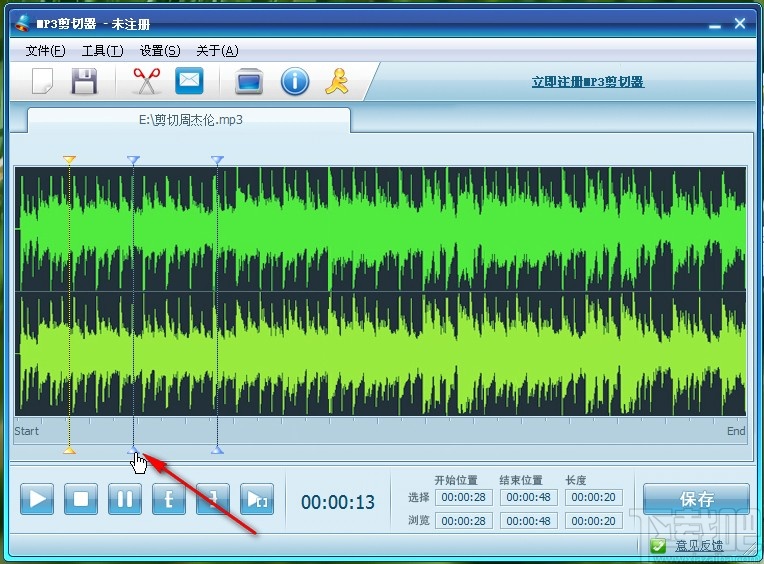Click the Start label on the timeline ruler
This screenshot has width=764, height=564.
[x=26, y=431]
